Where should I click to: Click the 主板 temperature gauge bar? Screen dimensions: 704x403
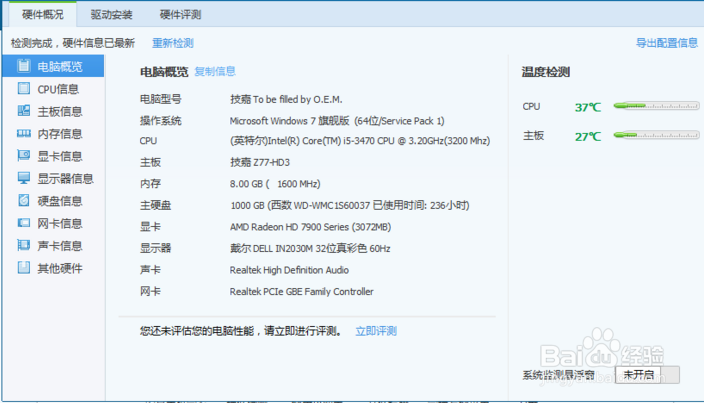click(656, 135)
